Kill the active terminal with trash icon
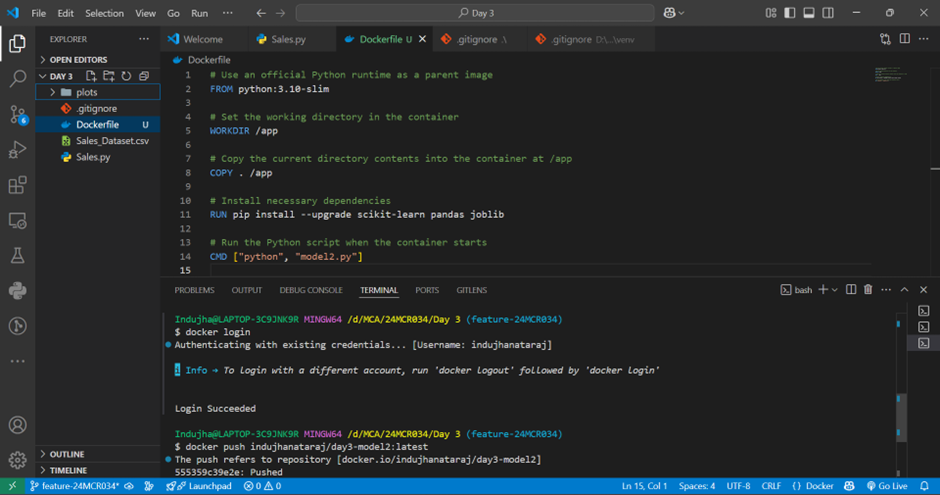 868,289
